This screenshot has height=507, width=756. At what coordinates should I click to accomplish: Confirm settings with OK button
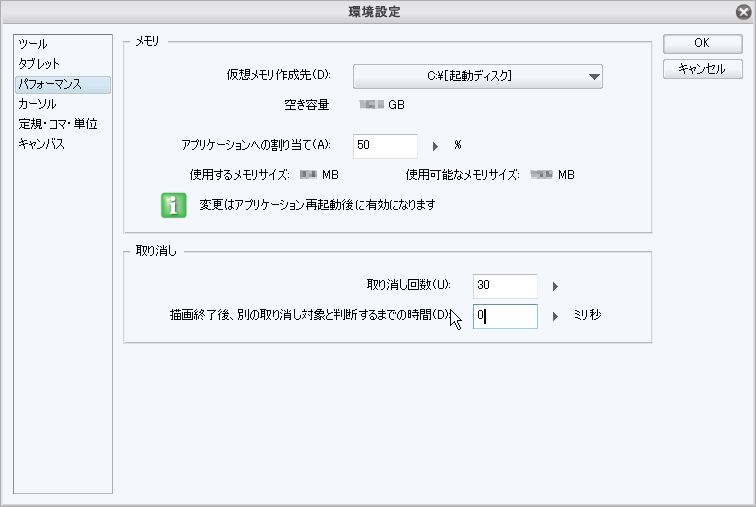coord(702,43)
